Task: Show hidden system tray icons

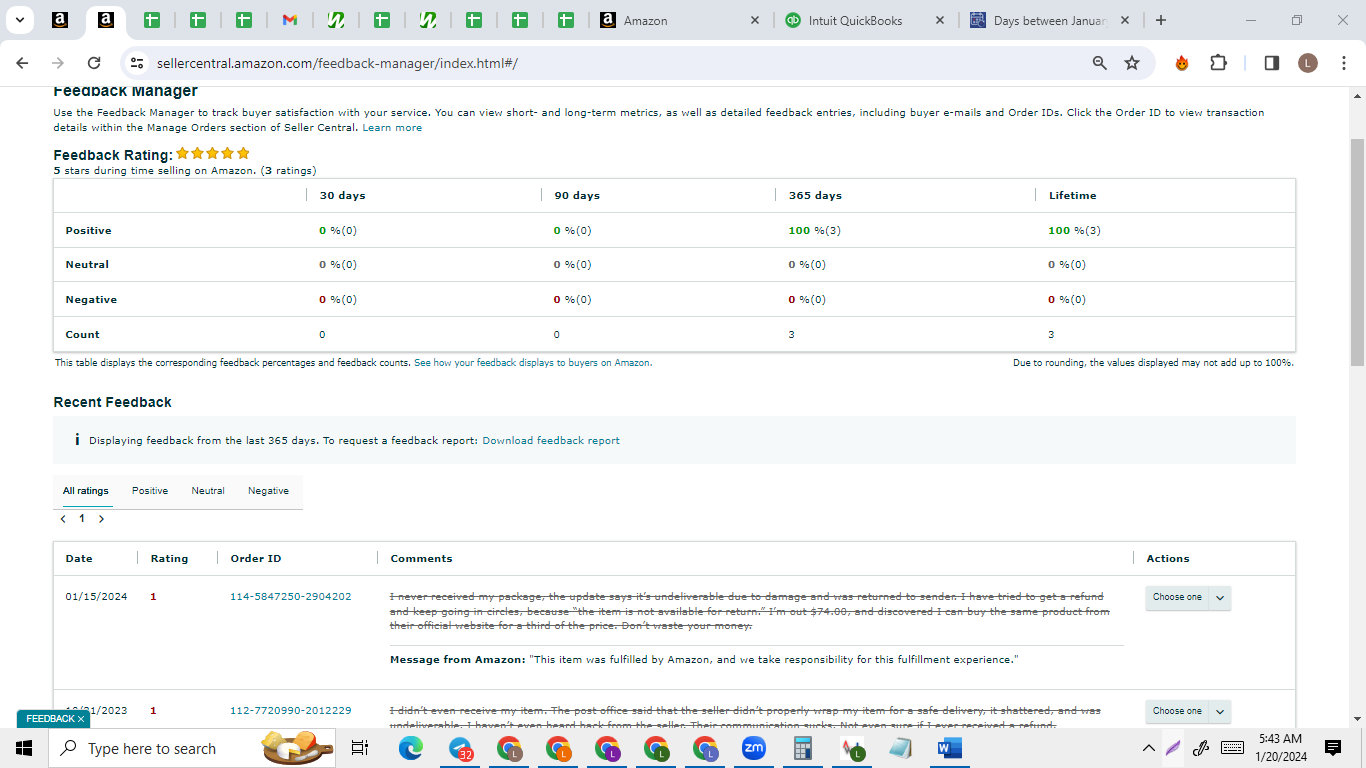Action: pyautogui.click(x=1148, y=748)
